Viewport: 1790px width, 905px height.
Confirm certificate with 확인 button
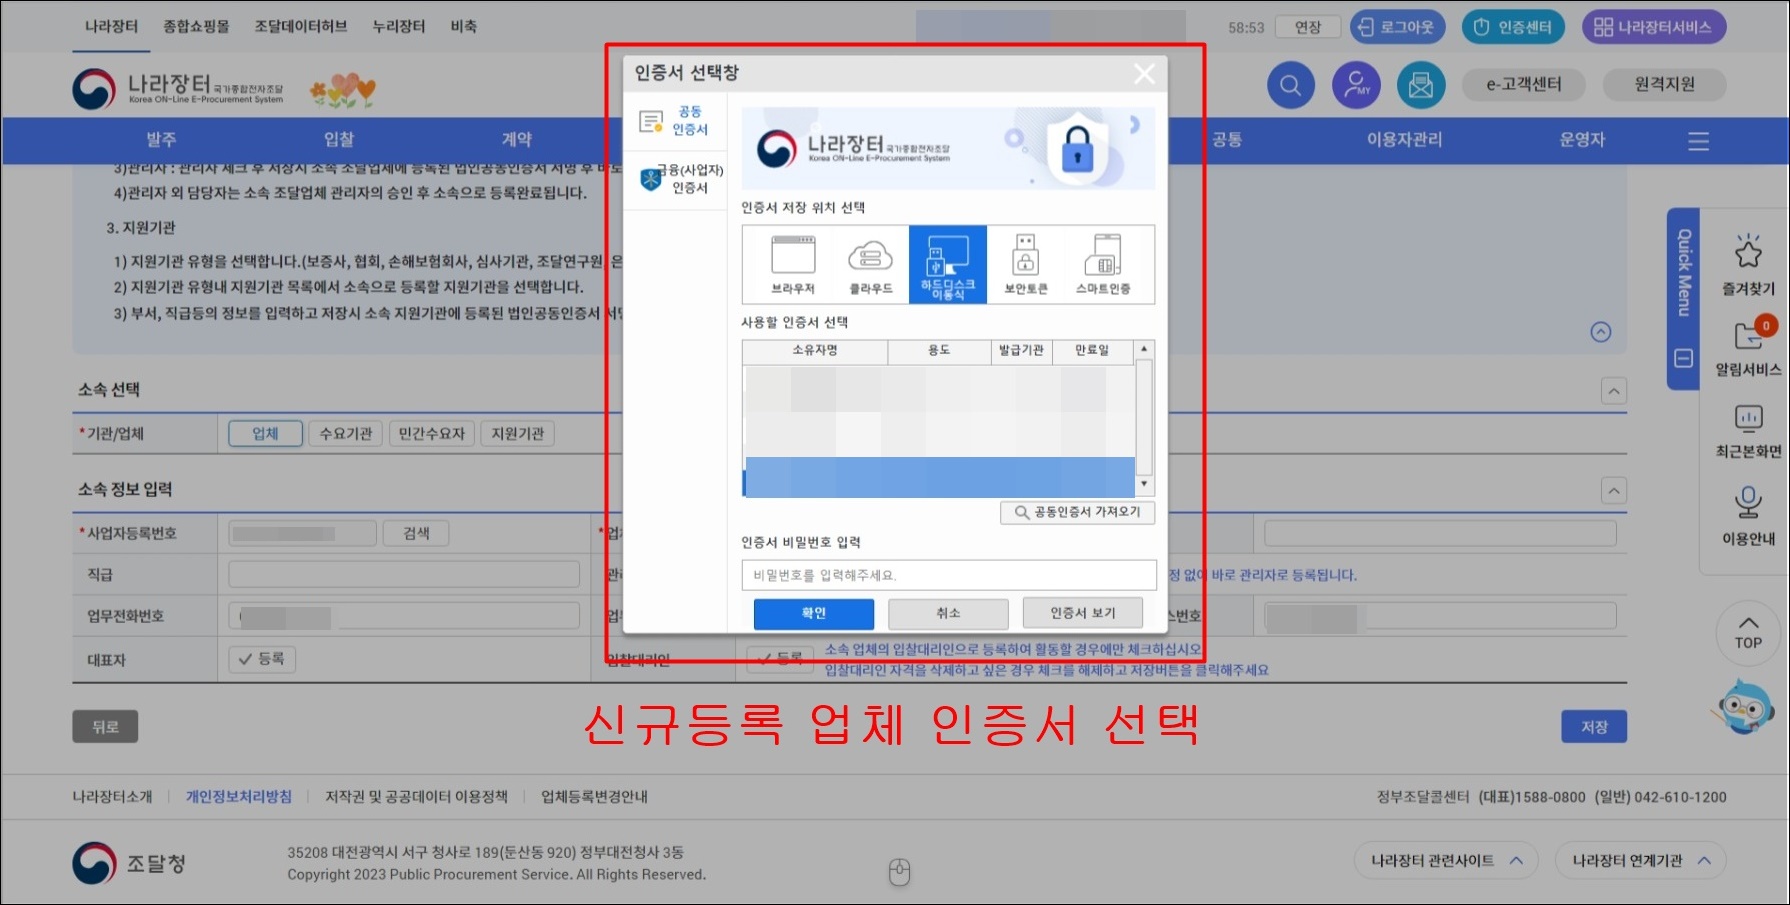[x=814, y=613]
